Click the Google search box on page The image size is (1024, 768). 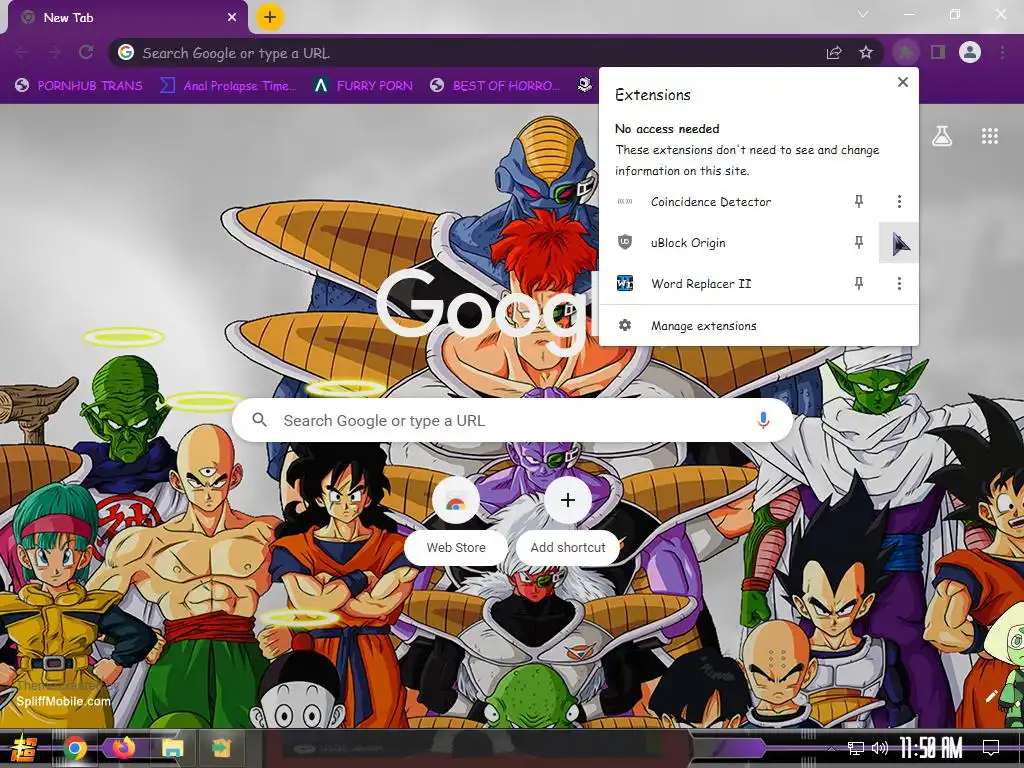click(x=513, y=420)
